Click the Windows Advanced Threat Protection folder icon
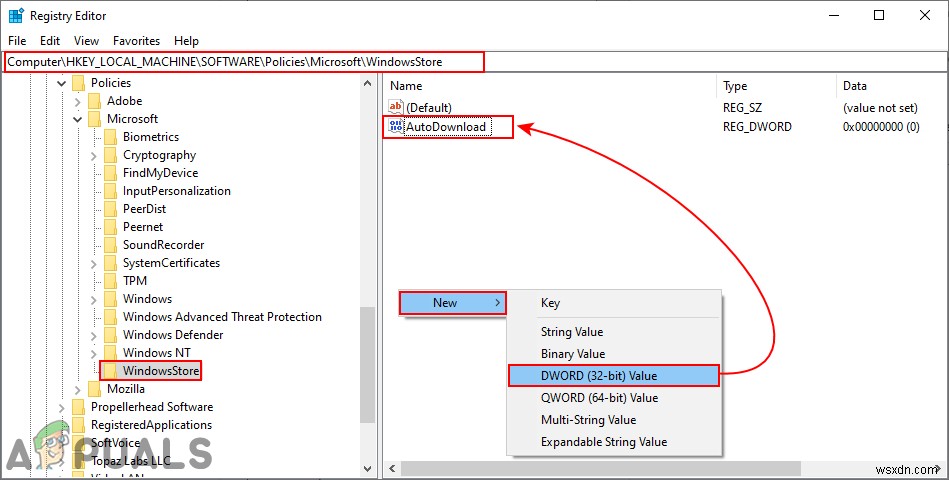The height and width of the screenshot is (480, 949). pos(110,317)
